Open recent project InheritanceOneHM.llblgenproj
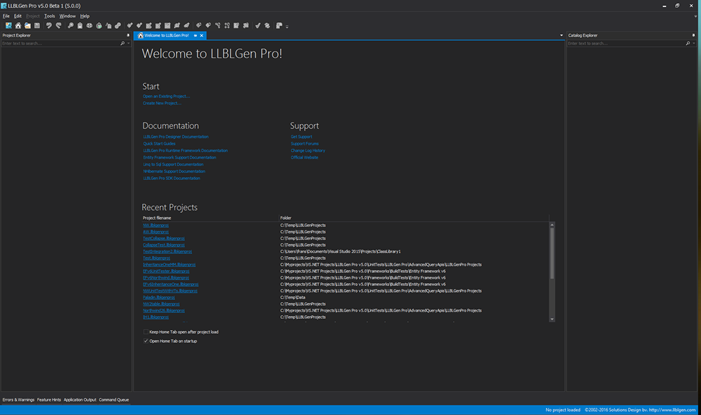 tap(169, 265)
